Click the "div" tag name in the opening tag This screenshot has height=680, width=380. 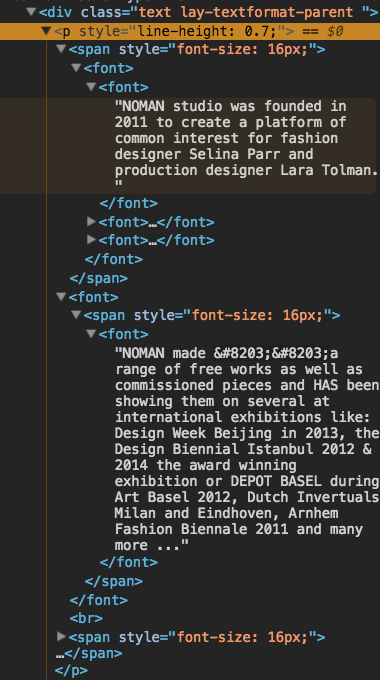(x=60, y=12)
